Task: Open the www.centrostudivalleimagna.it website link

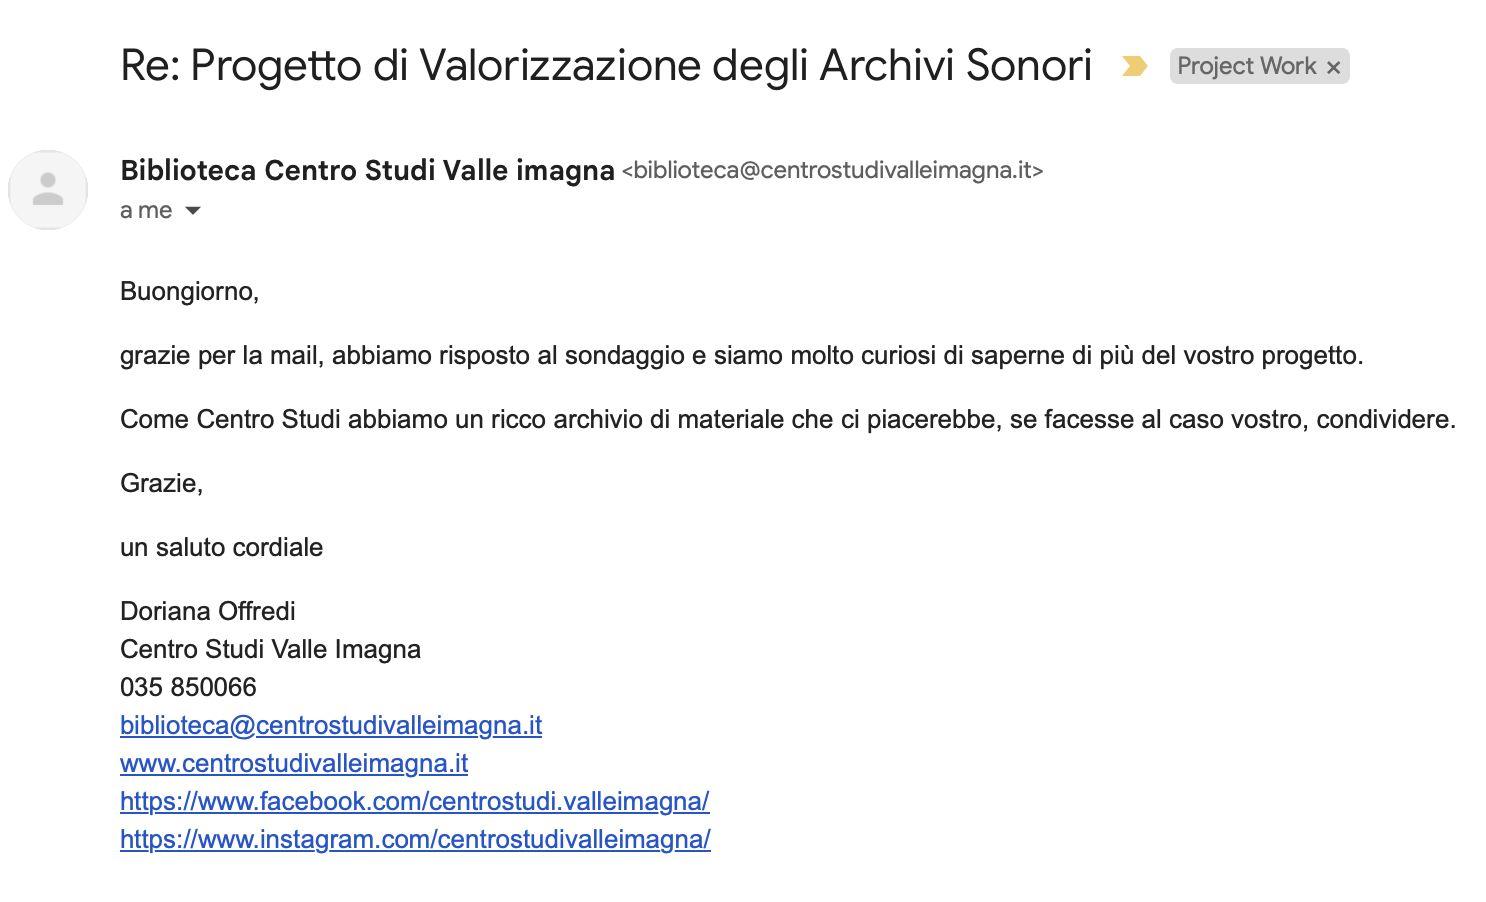Action: (x=294, y=763)
